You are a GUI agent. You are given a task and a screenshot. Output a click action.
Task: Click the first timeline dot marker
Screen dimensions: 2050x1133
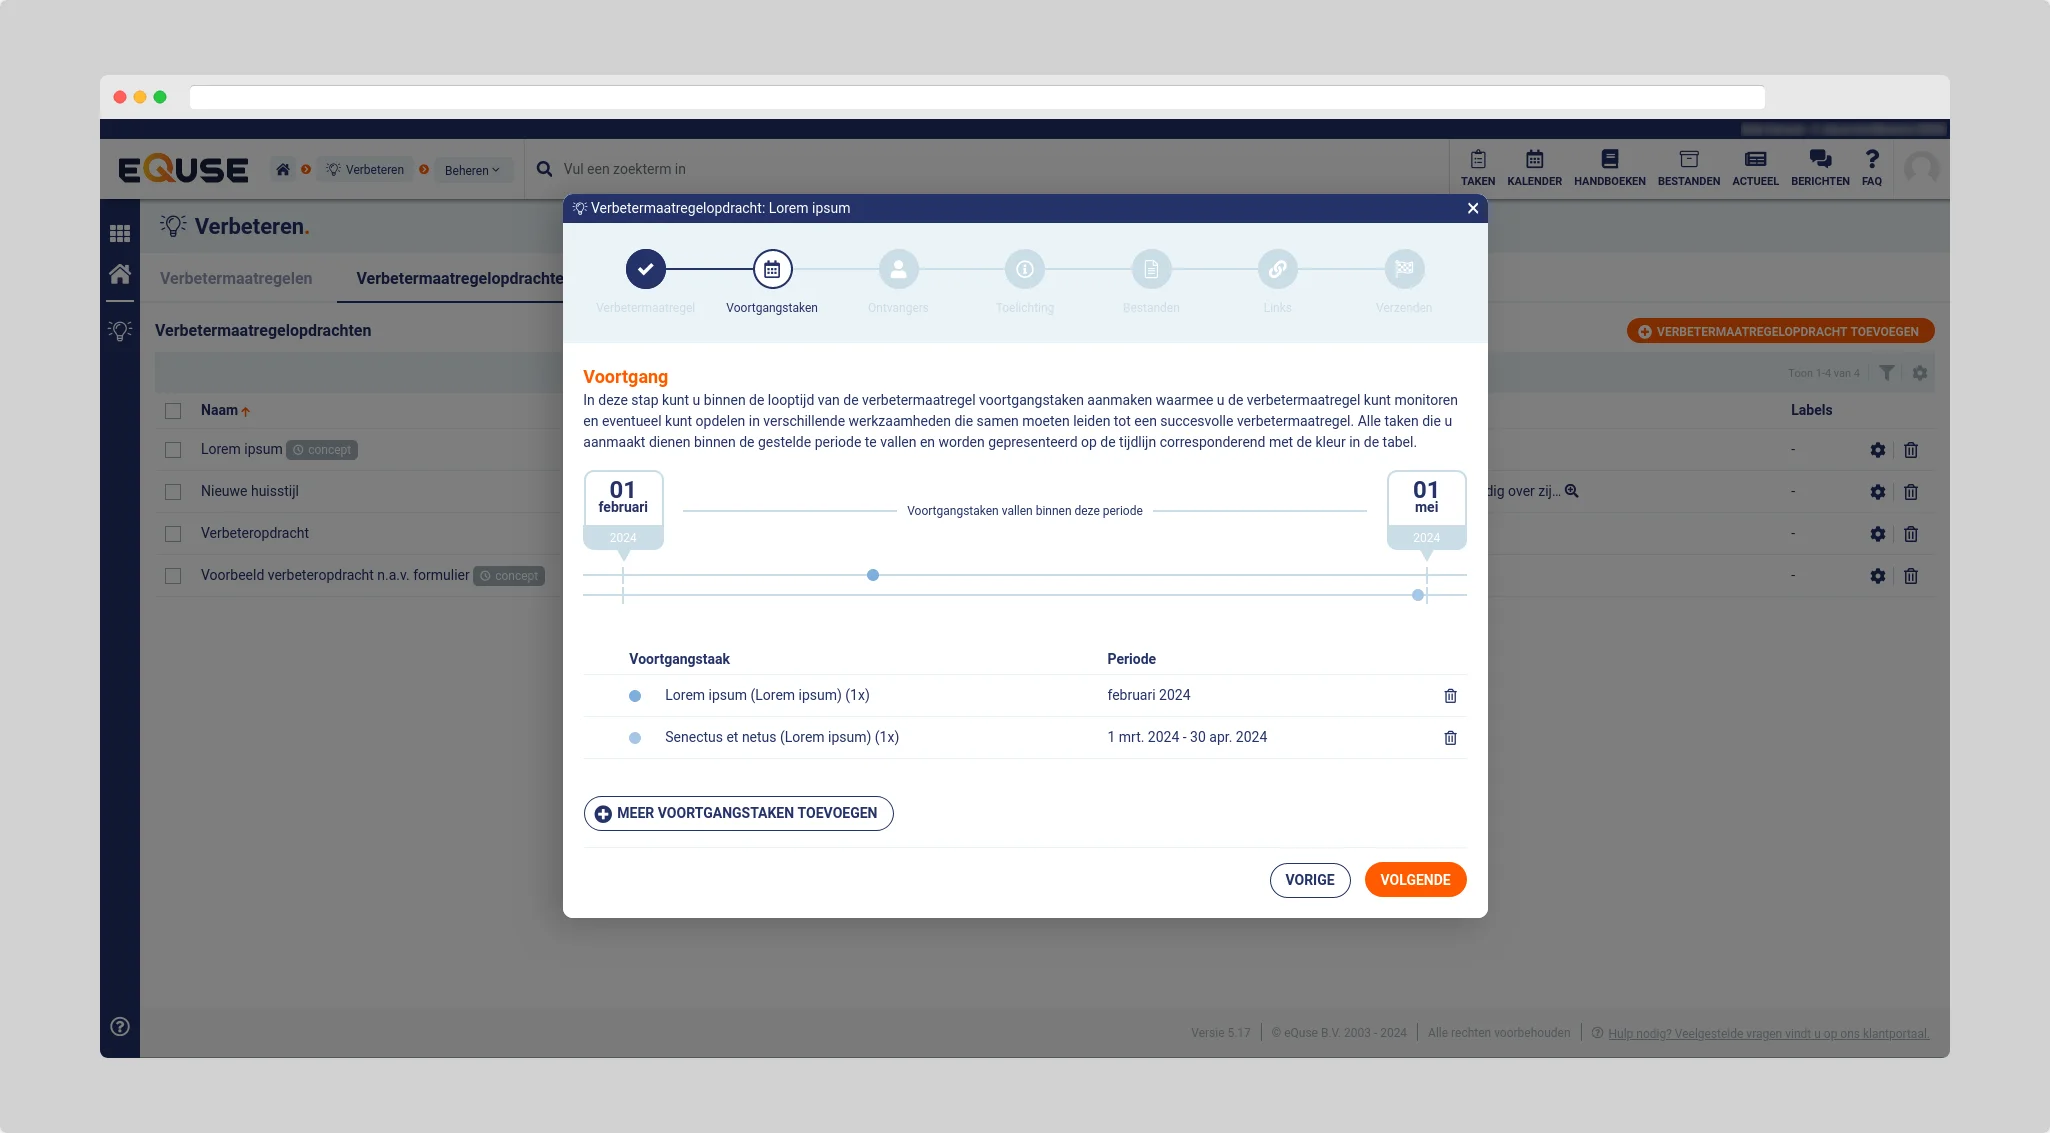pos(873,575)
